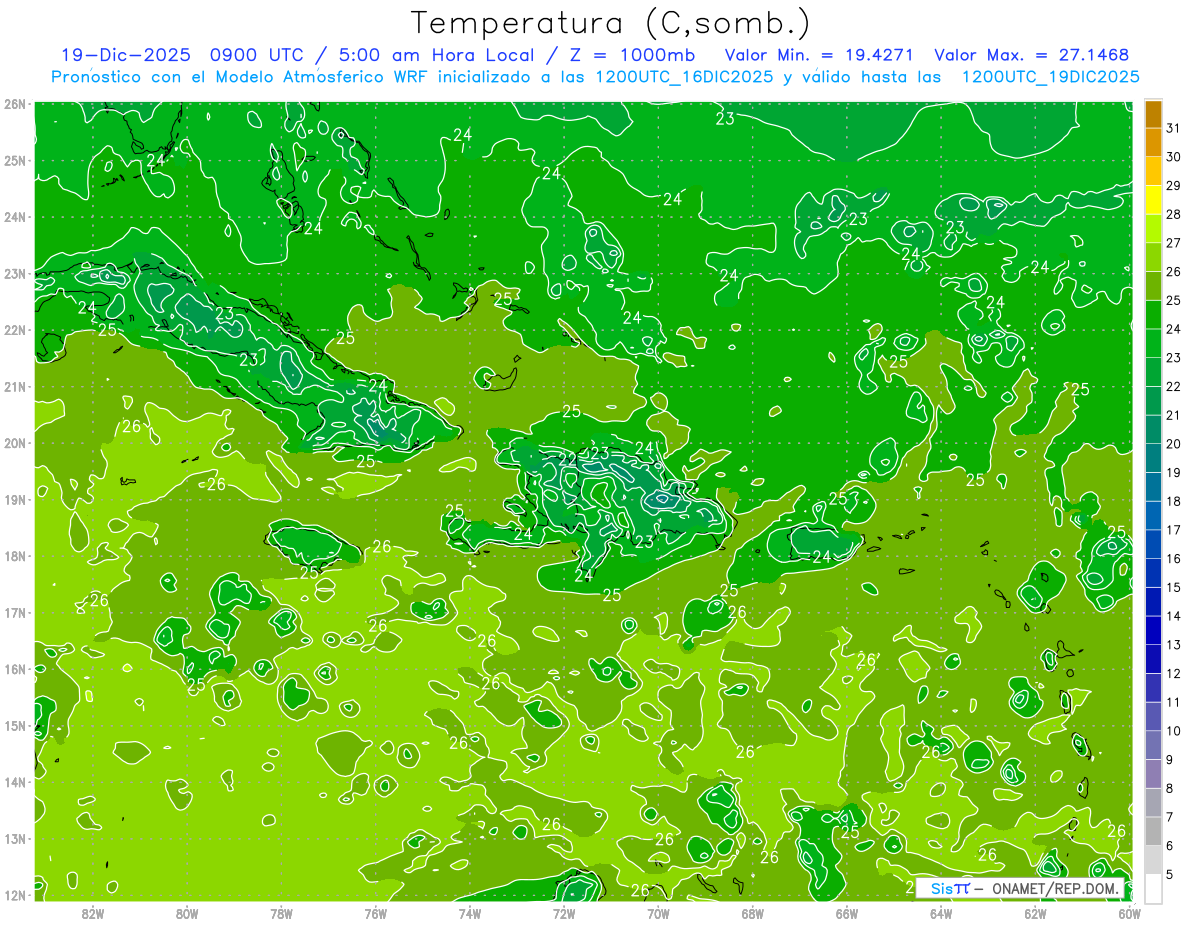Click the title Temperatura (C,somb.)
Image resolution: width=1200 pixels, height=927 pixels.
point(610,23)
